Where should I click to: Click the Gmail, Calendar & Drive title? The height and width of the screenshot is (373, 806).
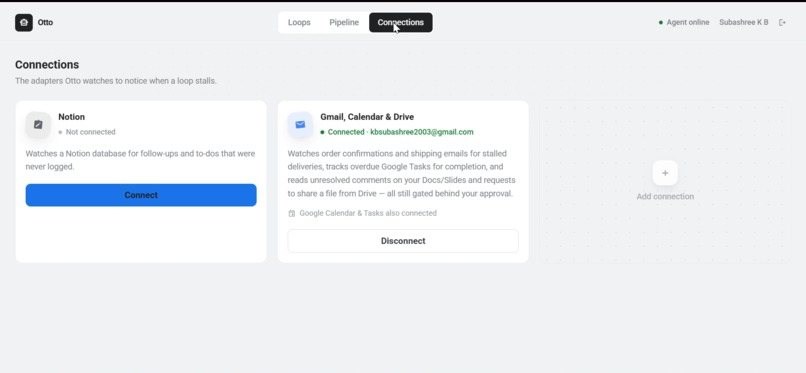coord(367,117)
